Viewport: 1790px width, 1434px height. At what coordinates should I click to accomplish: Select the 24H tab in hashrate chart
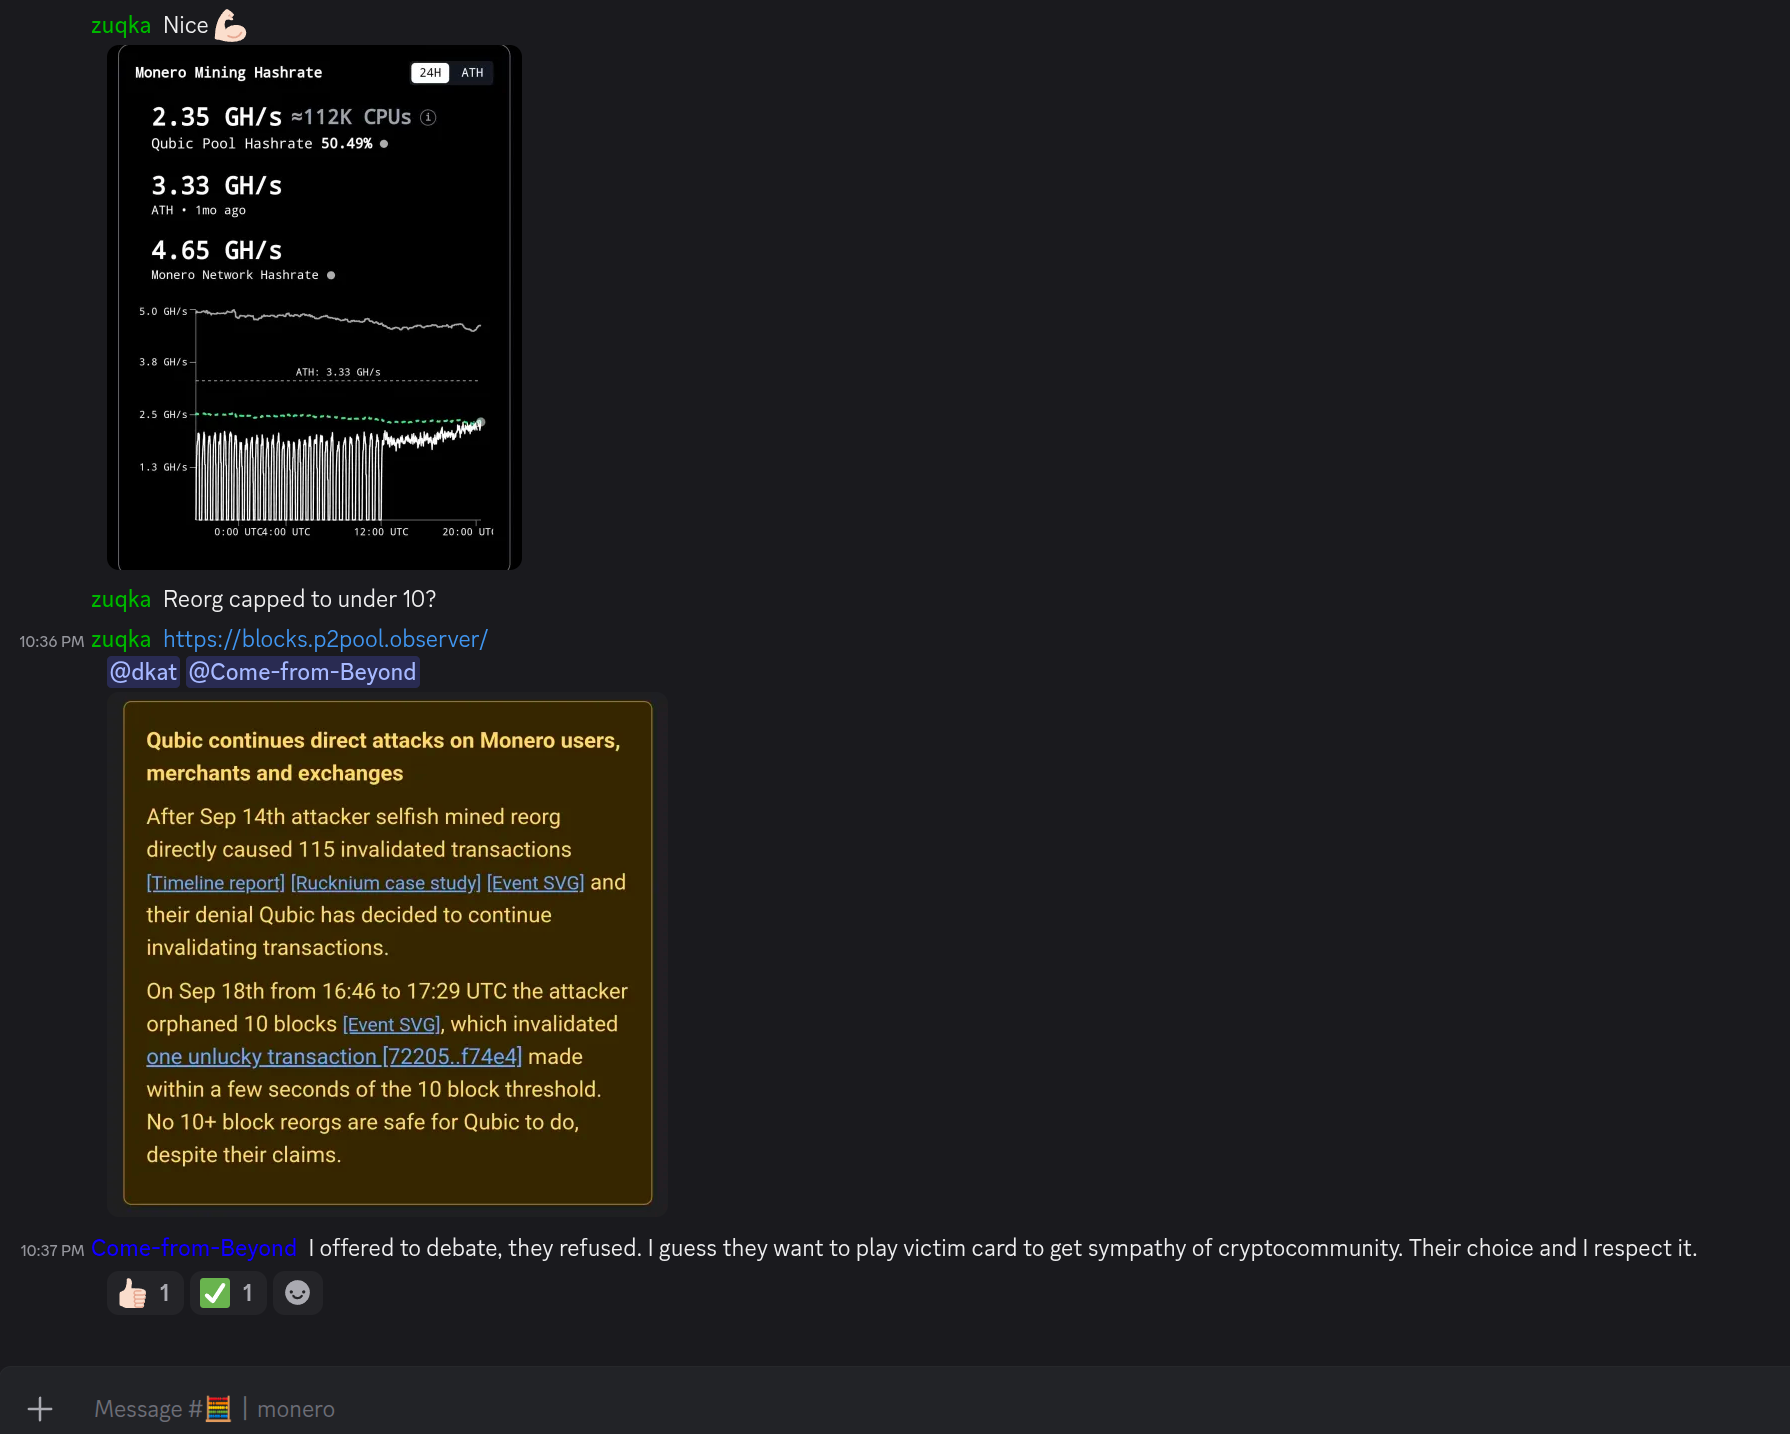[x=430, y=73]
